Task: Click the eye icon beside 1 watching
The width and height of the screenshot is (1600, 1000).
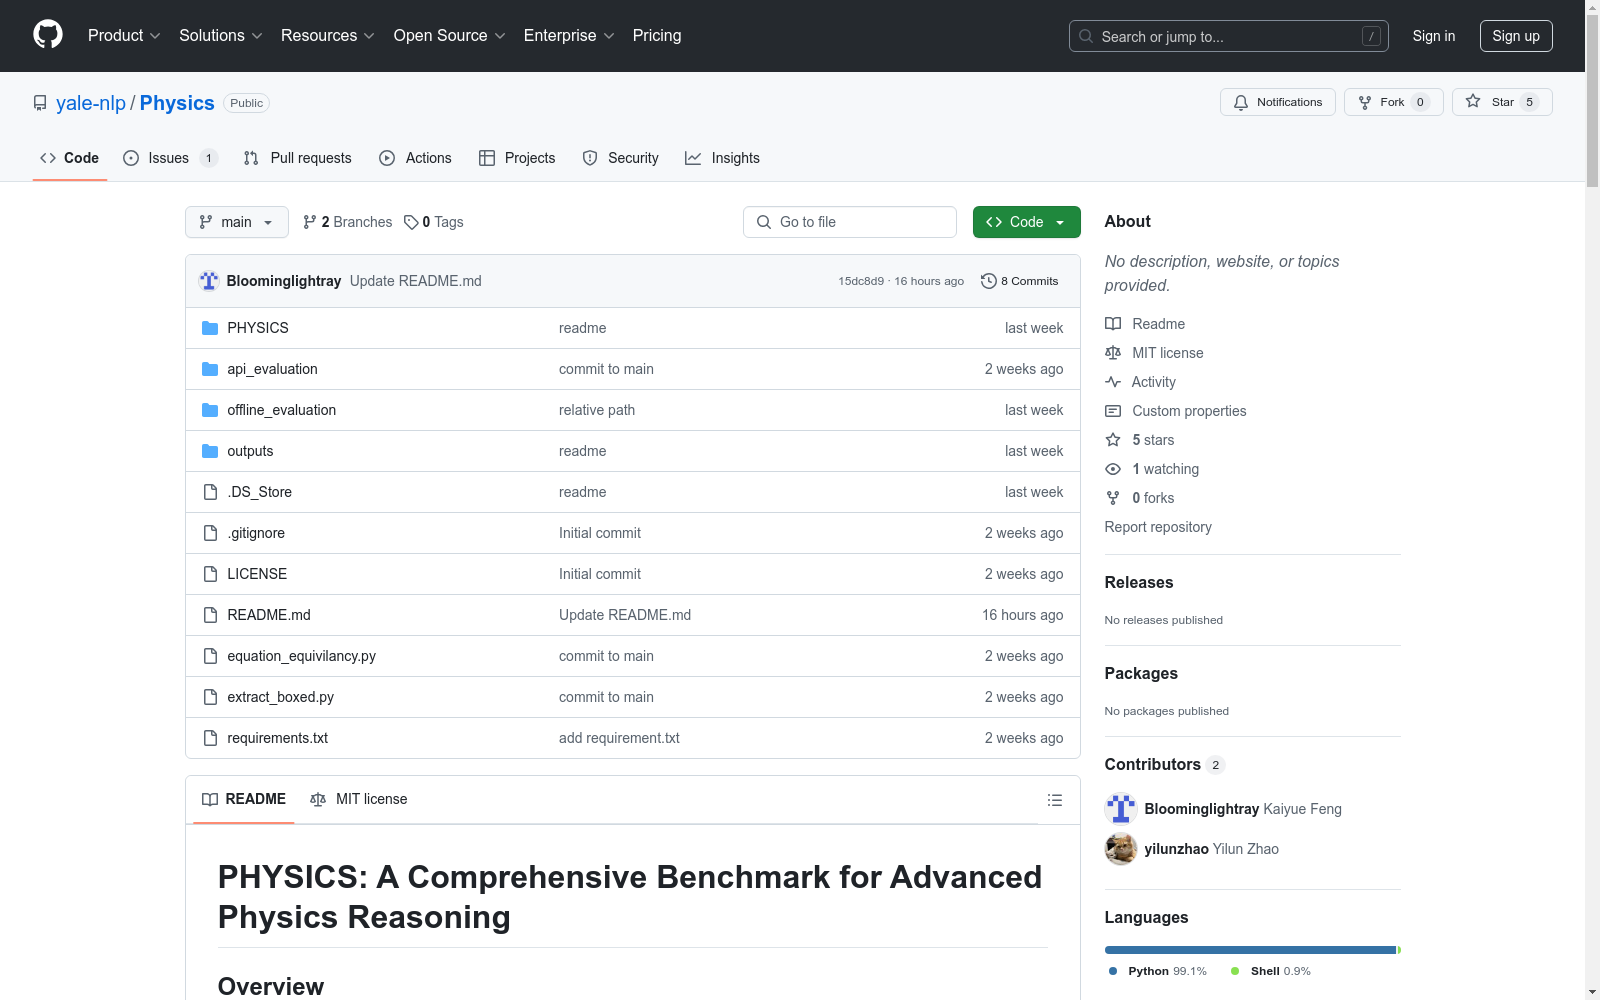Action: [1113, 469]
